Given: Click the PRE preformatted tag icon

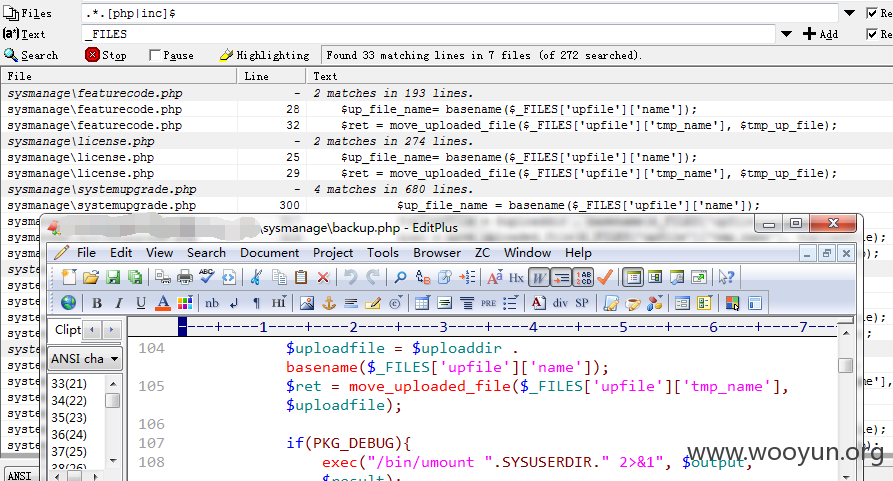Looking at the screenshot, I should click(489, 303).
